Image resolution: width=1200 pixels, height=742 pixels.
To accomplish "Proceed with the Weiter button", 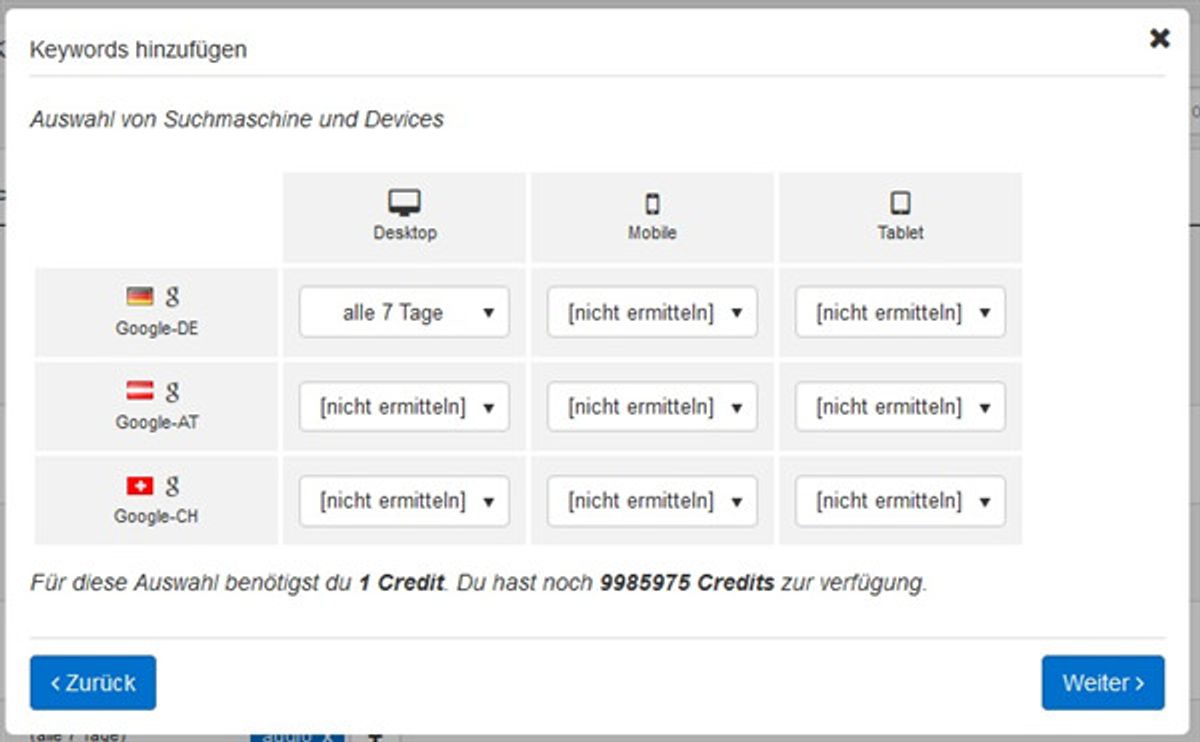I will (1103, 683).
